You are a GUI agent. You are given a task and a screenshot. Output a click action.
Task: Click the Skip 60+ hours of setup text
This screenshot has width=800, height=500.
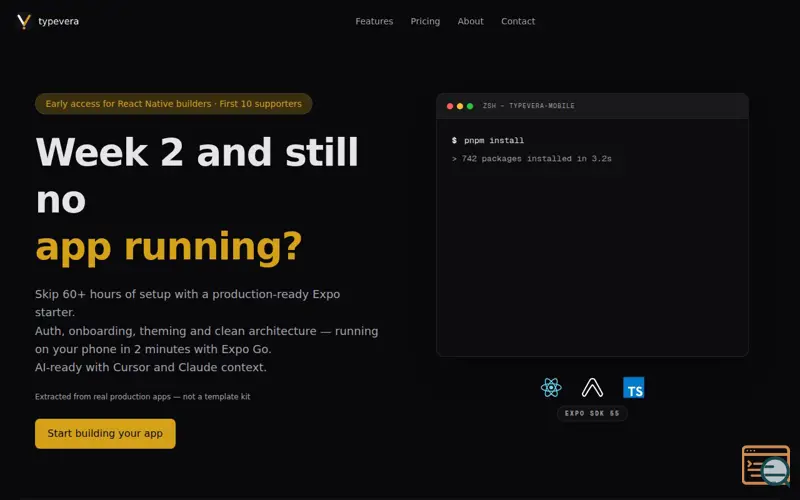(x=188, y=303)
